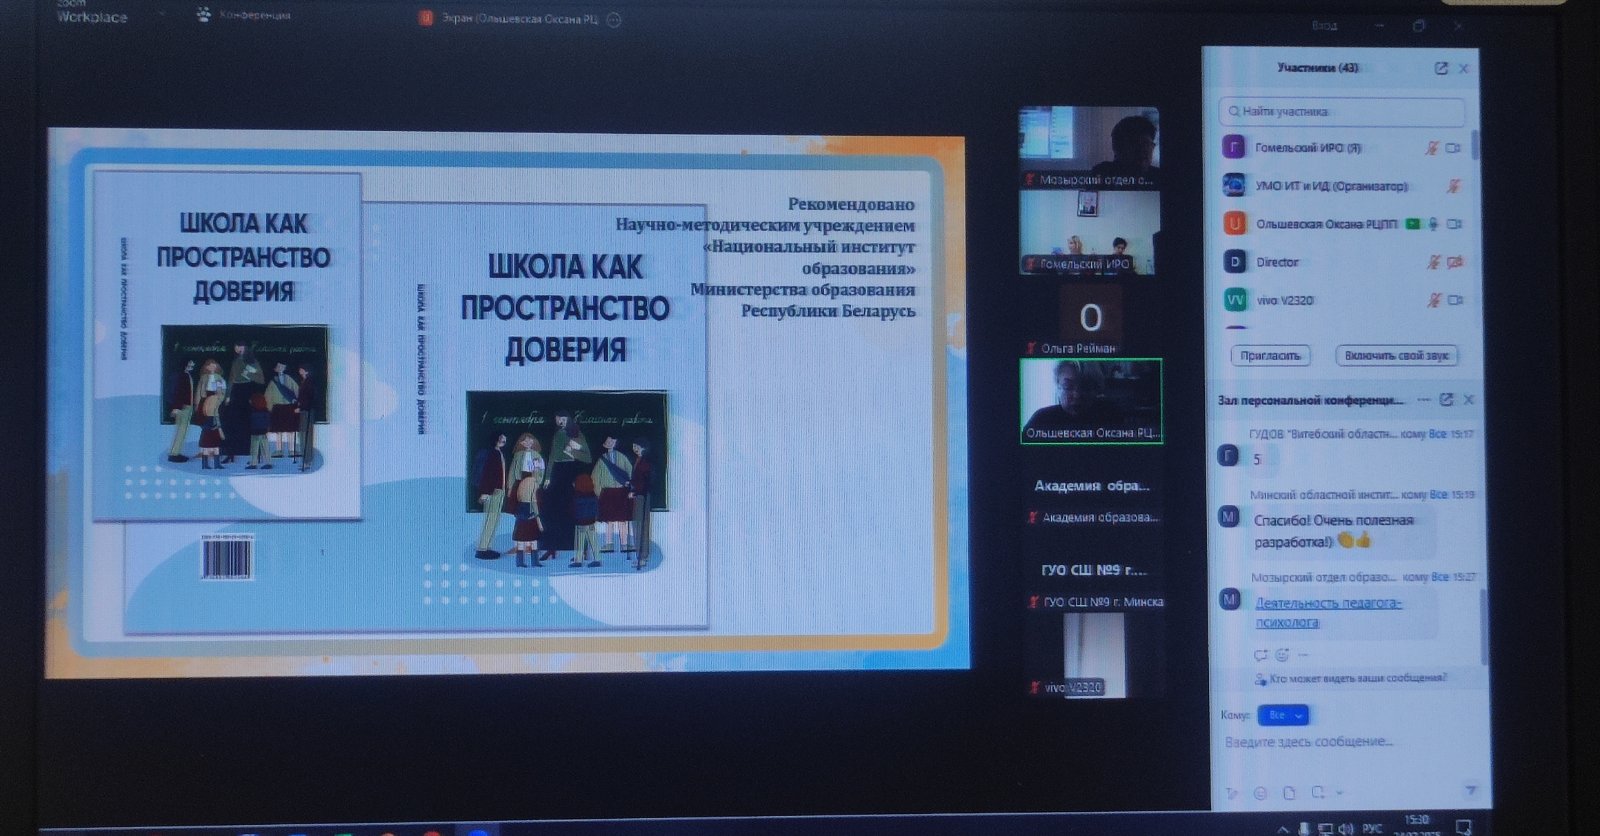Pop out the chat panel window
The image size is (1600, 836).
click(x=1446, y=400)
